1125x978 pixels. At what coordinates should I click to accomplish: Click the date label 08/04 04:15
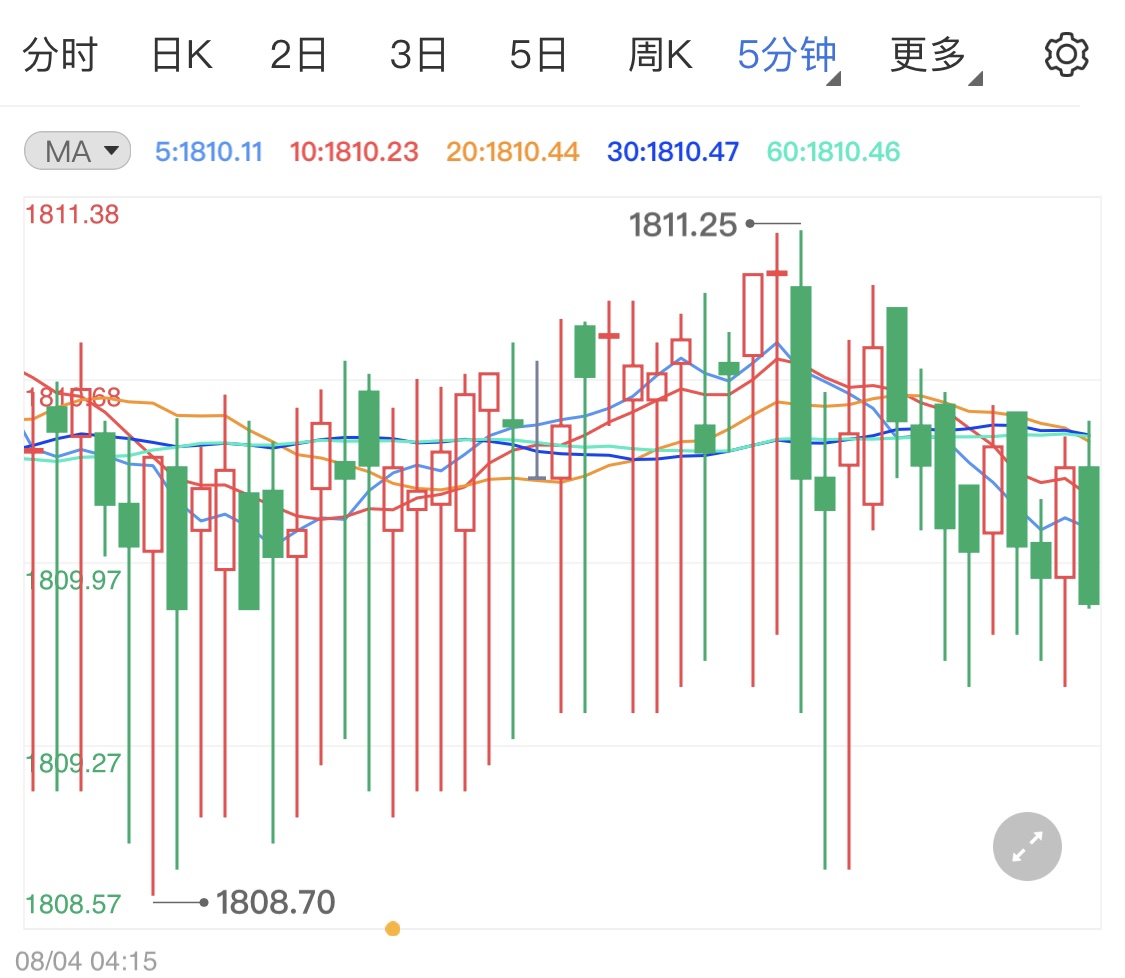coord(86,961)
